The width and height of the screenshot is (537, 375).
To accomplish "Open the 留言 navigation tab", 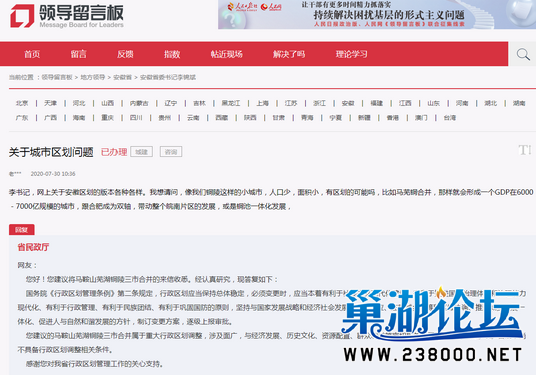I will [x=78, y=54].
